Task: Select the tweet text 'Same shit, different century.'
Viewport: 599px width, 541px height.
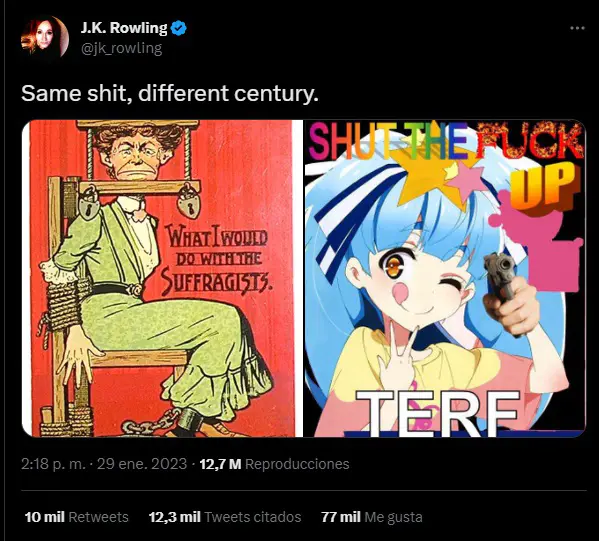Action: click(170, 93)
